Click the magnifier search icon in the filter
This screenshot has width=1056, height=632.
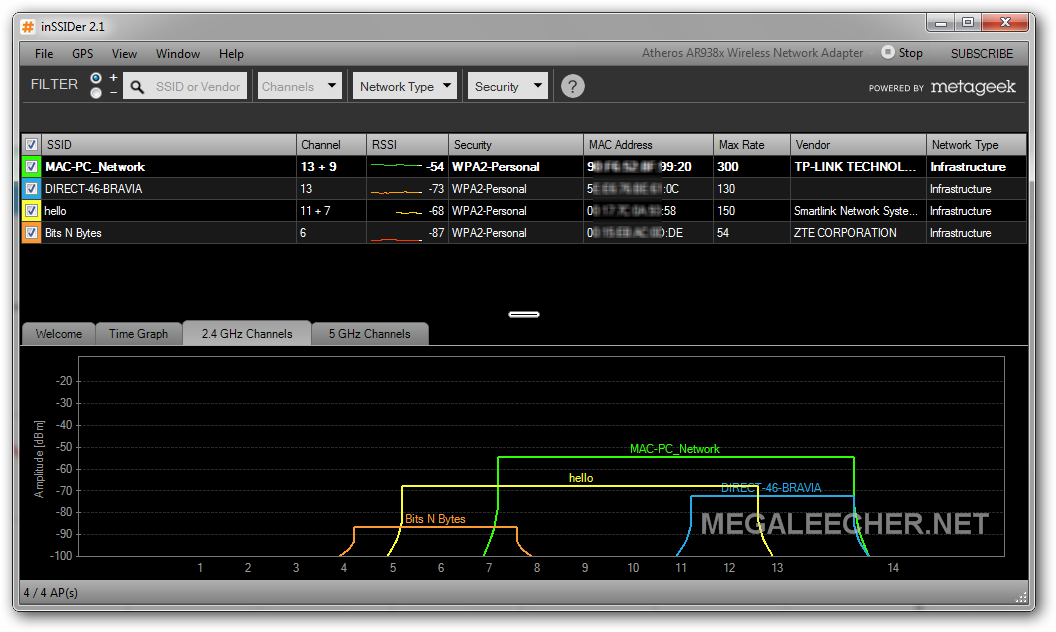tap(137, 87)
